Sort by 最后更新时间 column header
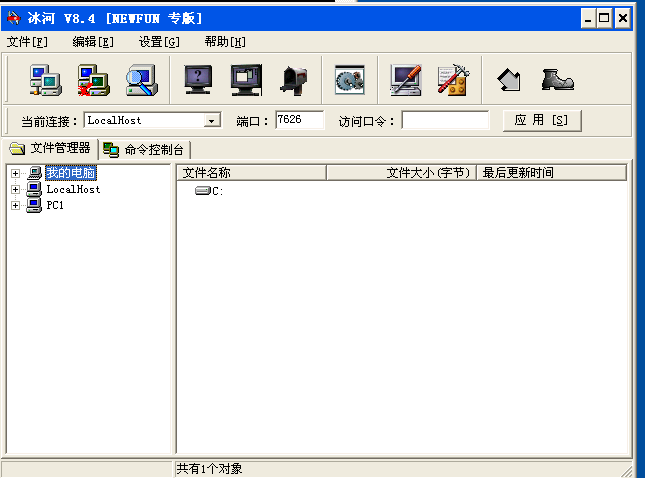645x478 pixels. pyautogui.click(x=551, y=173)
